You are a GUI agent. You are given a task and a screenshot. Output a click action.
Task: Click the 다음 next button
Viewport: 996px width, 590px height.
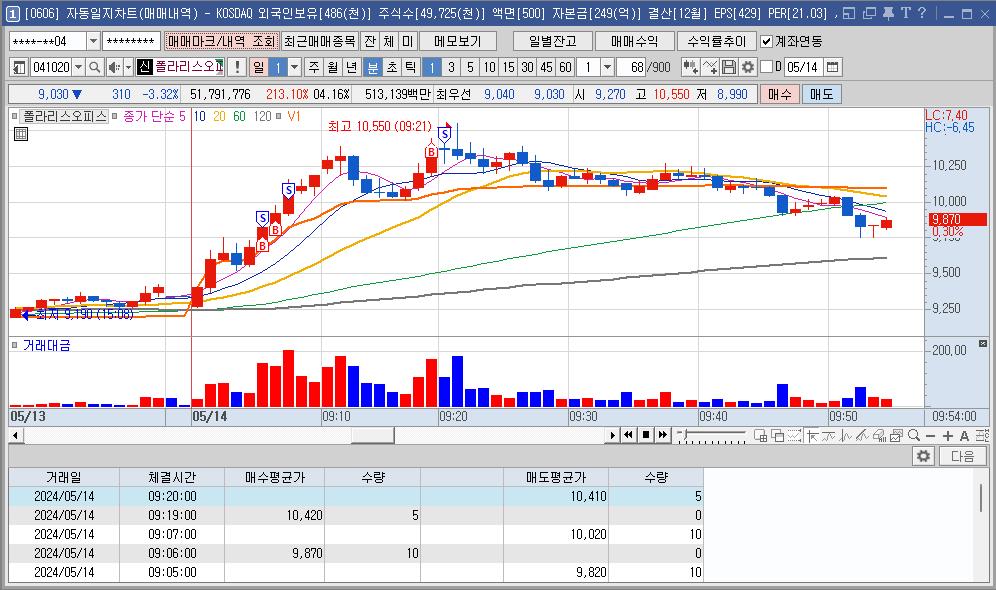[x=962, y=456]
